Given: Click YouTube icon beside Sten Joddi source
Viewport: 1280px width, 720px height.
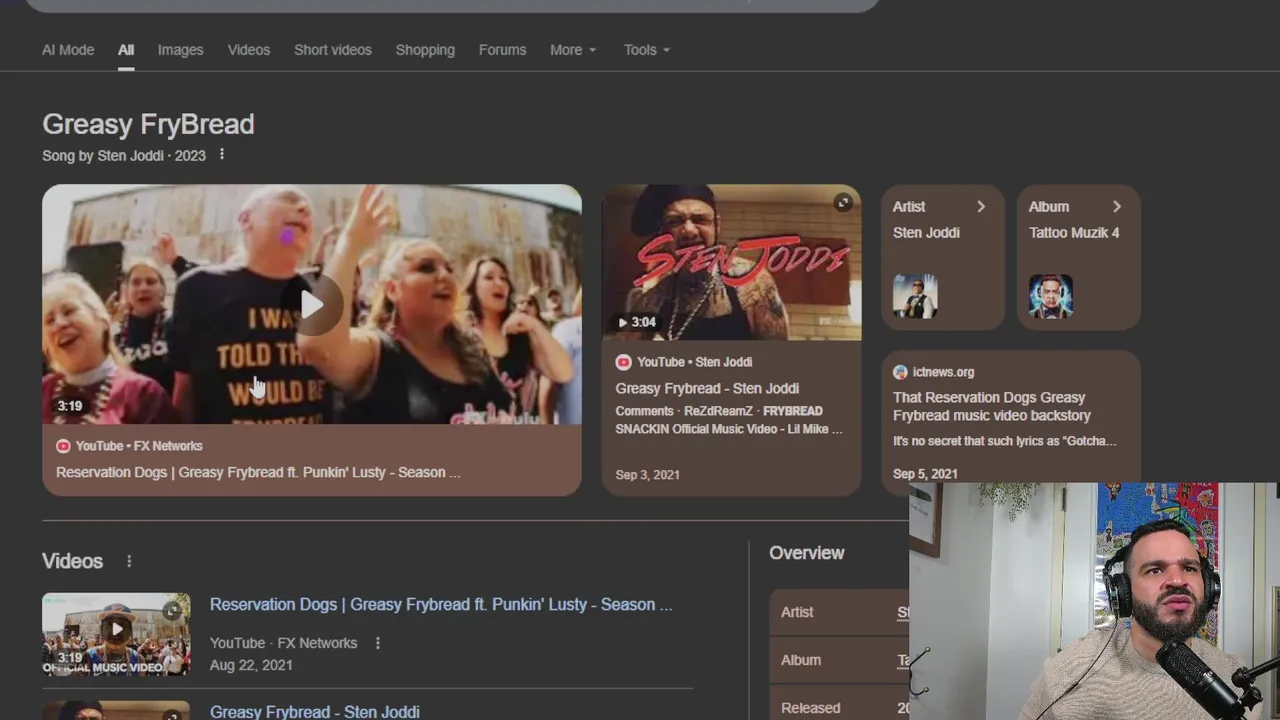Looking at the screenshot, I should [x=623, y=362].
